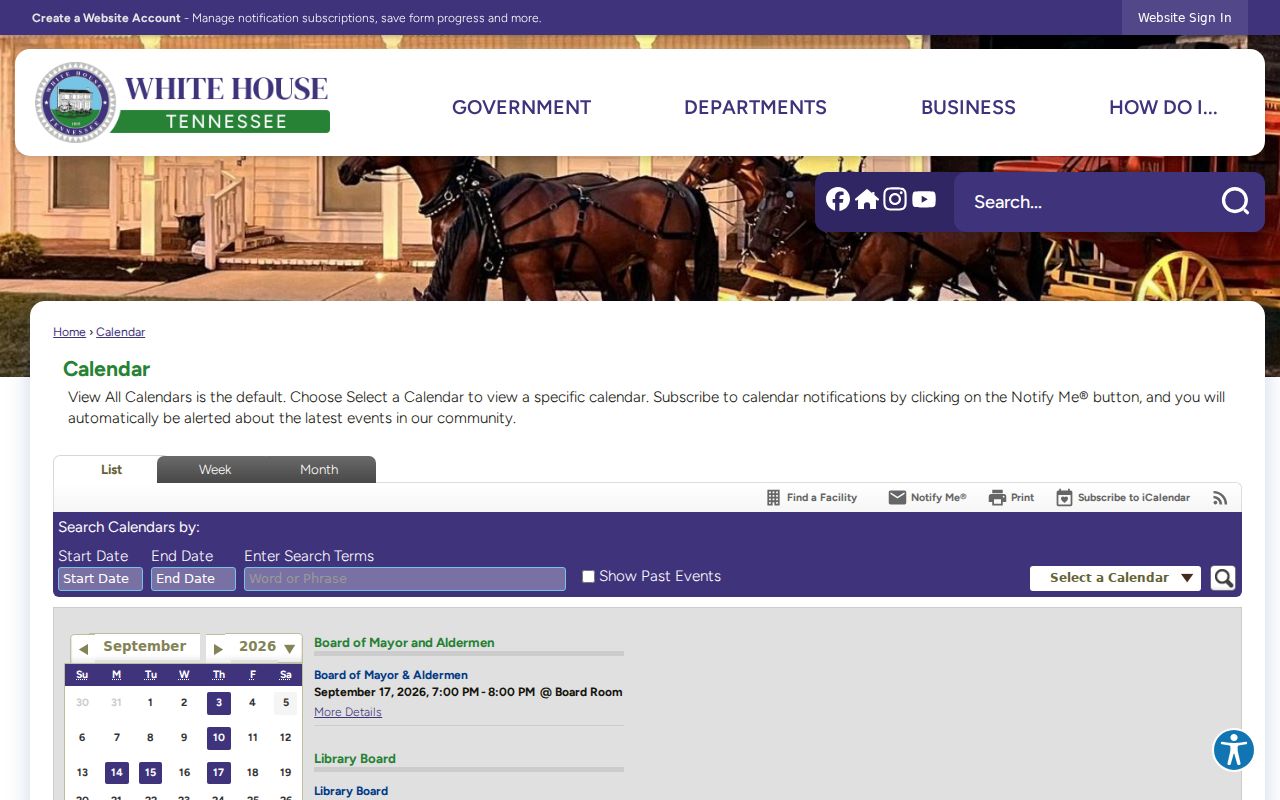The image size is (1280, 800).
Task: Click the End Date field
Action: (193, 579)
